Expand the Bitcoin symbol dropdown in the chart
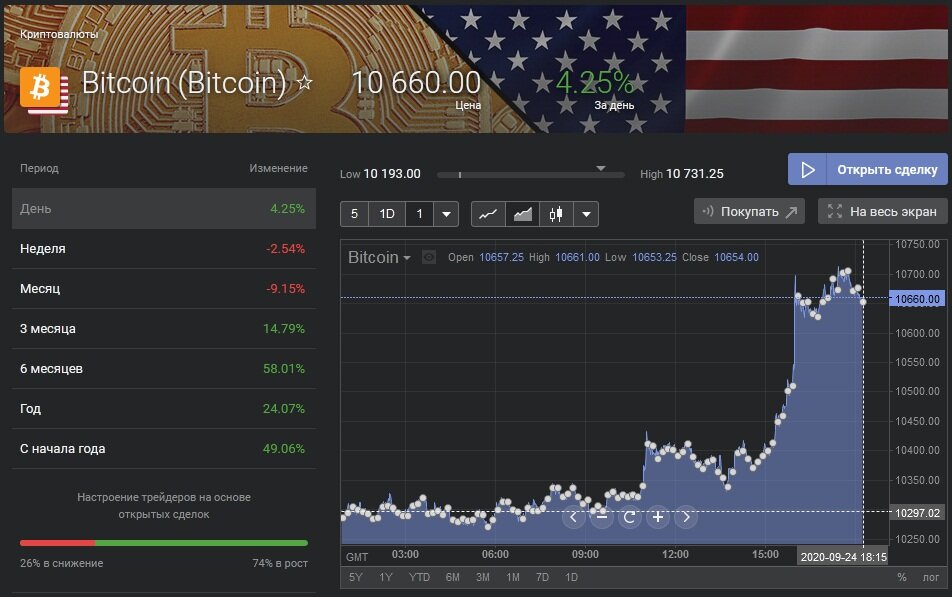Image resolution: width=952 pixels, height=597 pixels. (407, 258)
